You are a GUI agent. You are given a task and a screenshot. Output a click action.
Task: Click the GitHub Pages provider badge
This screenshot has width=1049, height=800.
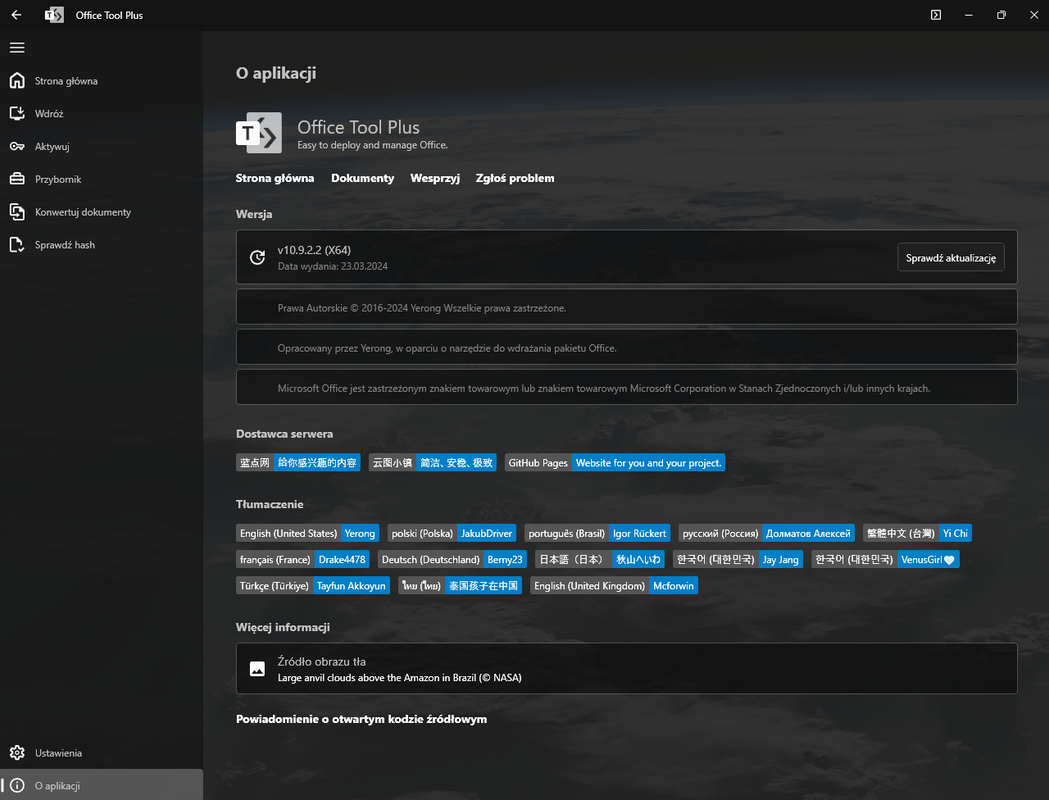point(615,462)
